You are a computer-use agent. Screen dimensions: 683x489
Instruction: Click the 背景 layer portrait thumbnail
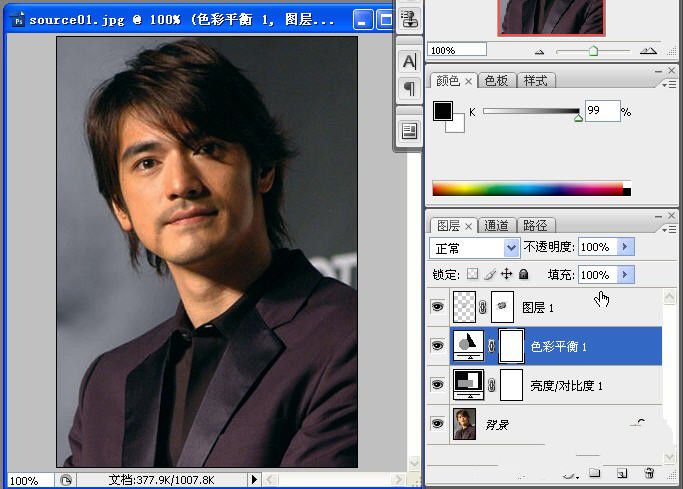pos(464,424)
